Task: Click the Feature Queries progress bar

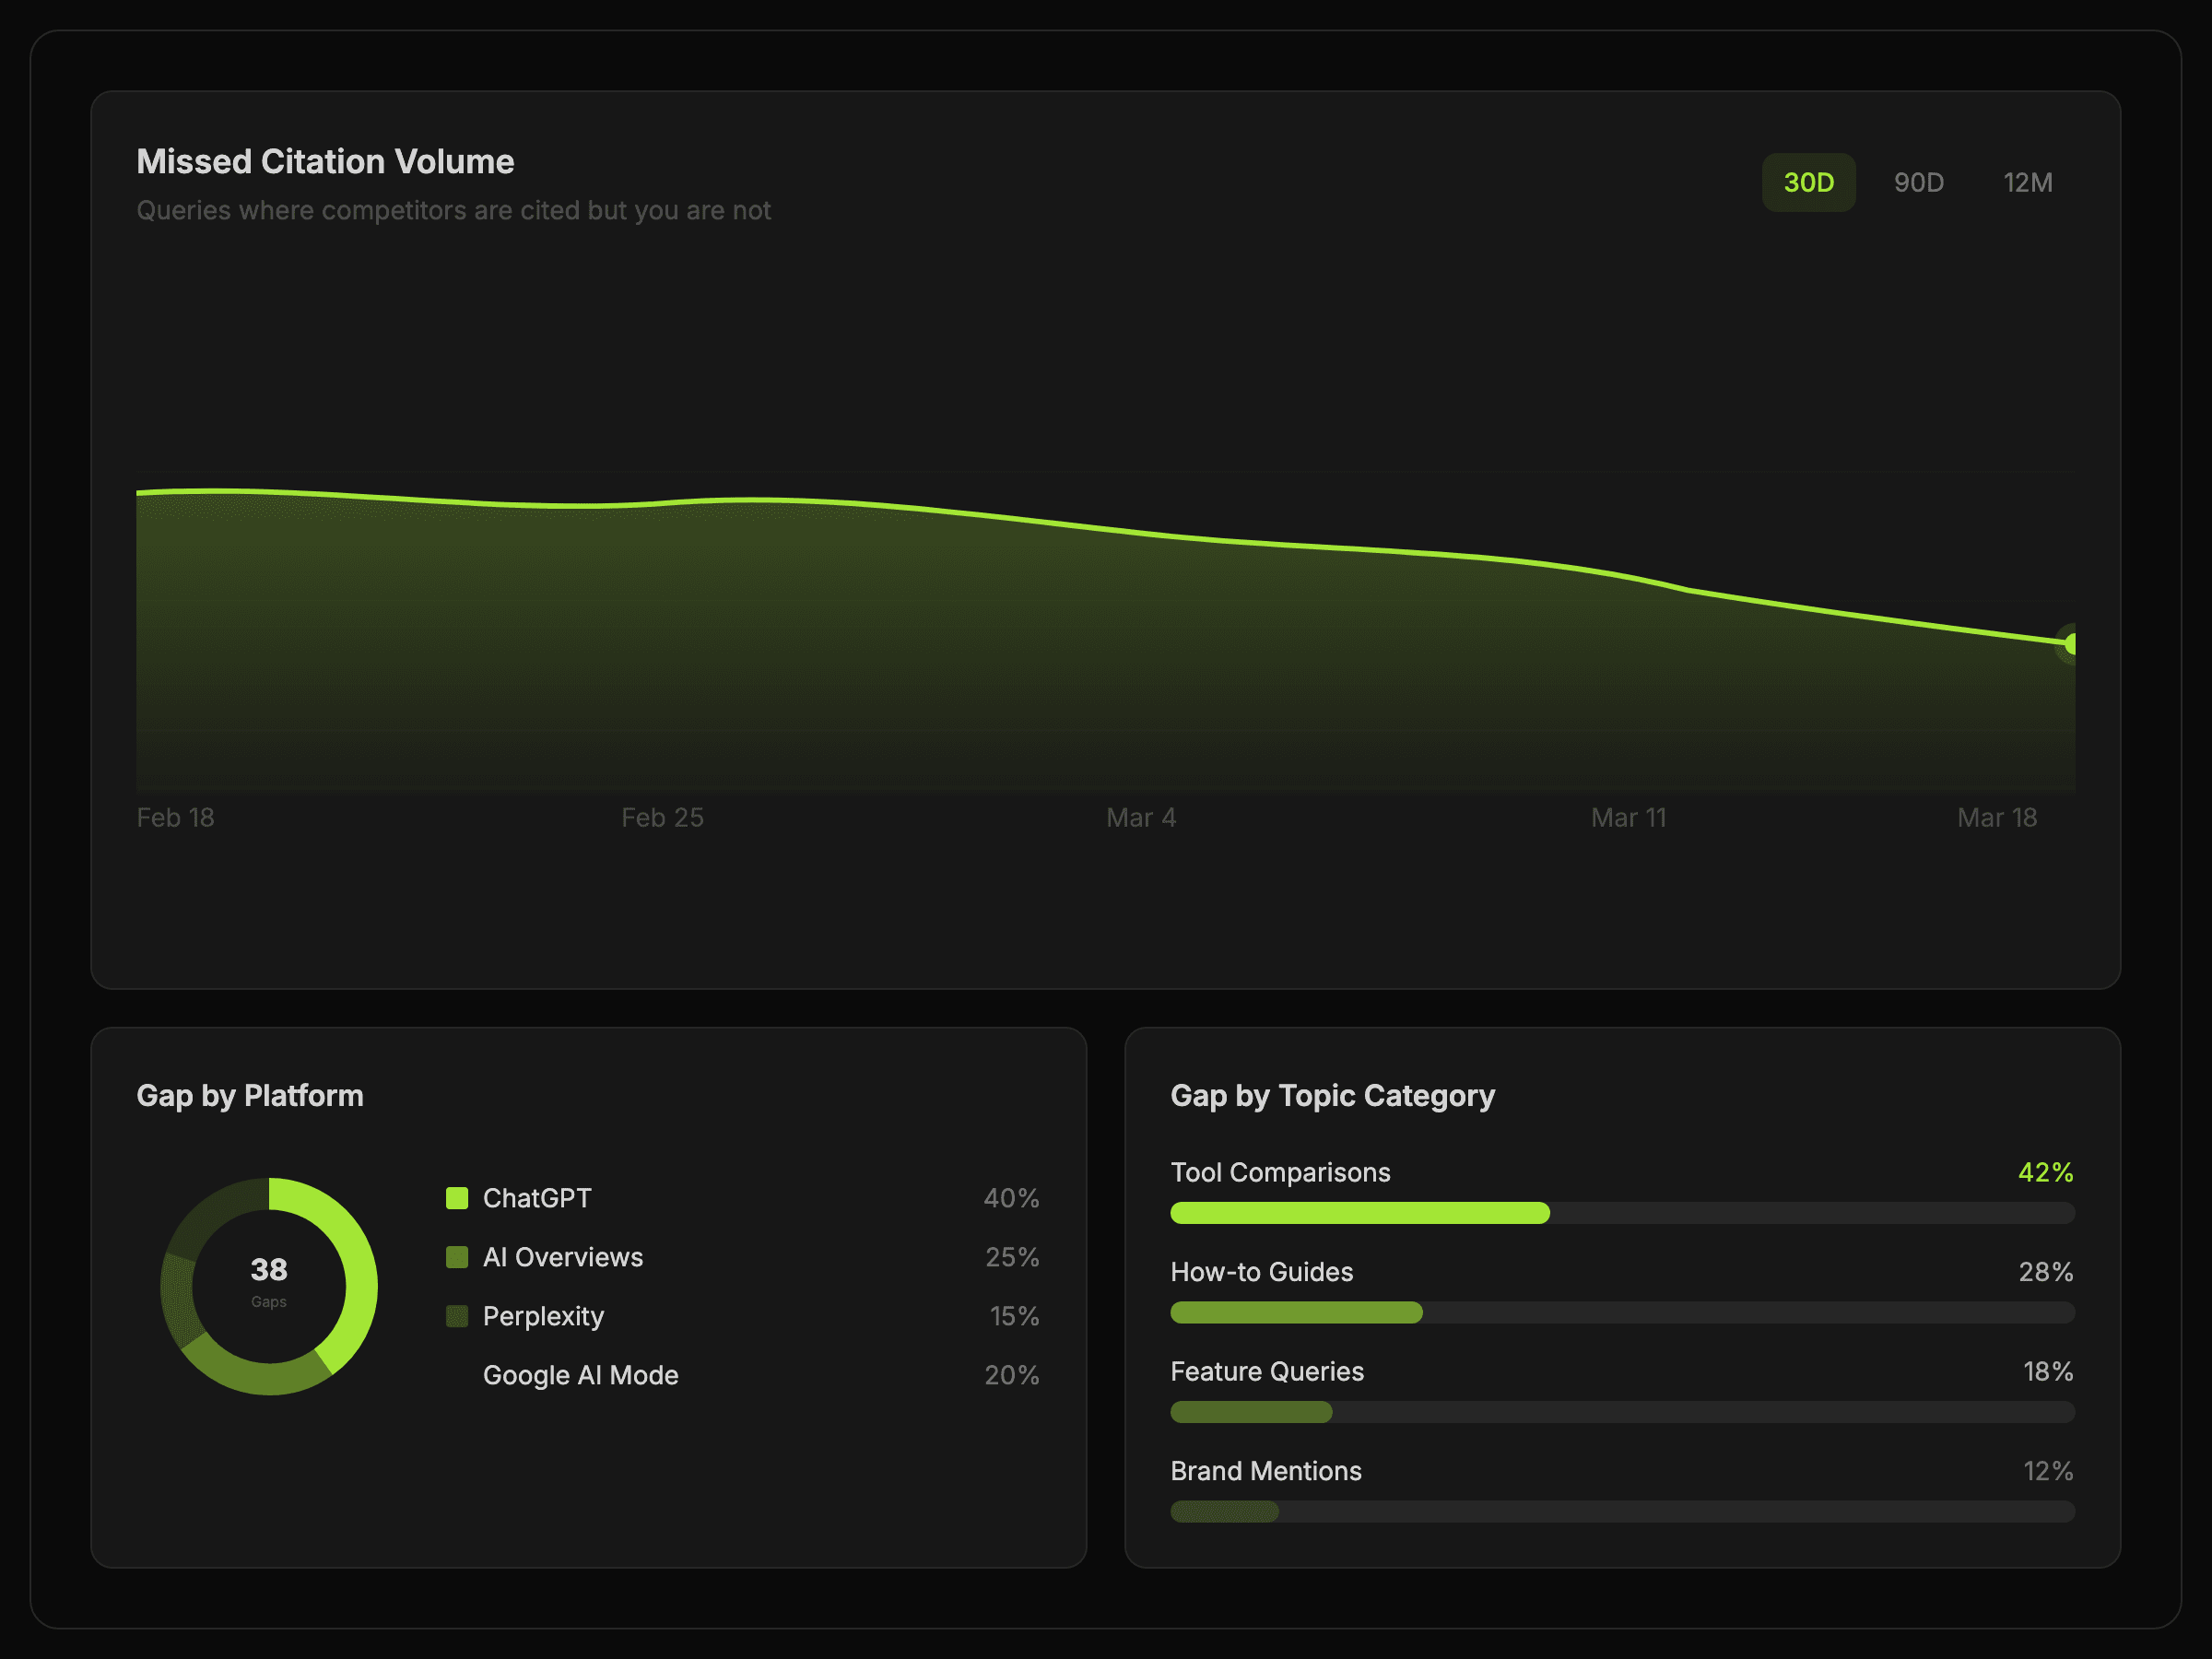Action: (x=1251, y=1412)
